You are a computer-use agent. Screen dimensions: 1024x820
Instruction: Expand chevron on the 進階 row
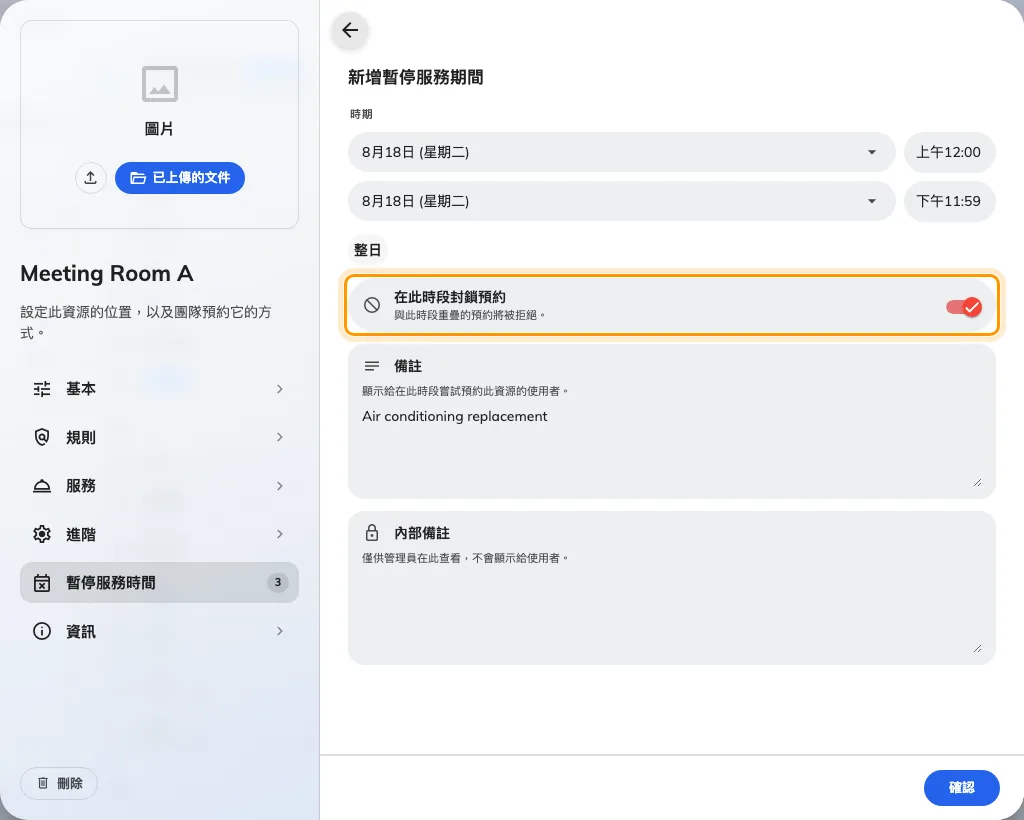click(280, 534)
